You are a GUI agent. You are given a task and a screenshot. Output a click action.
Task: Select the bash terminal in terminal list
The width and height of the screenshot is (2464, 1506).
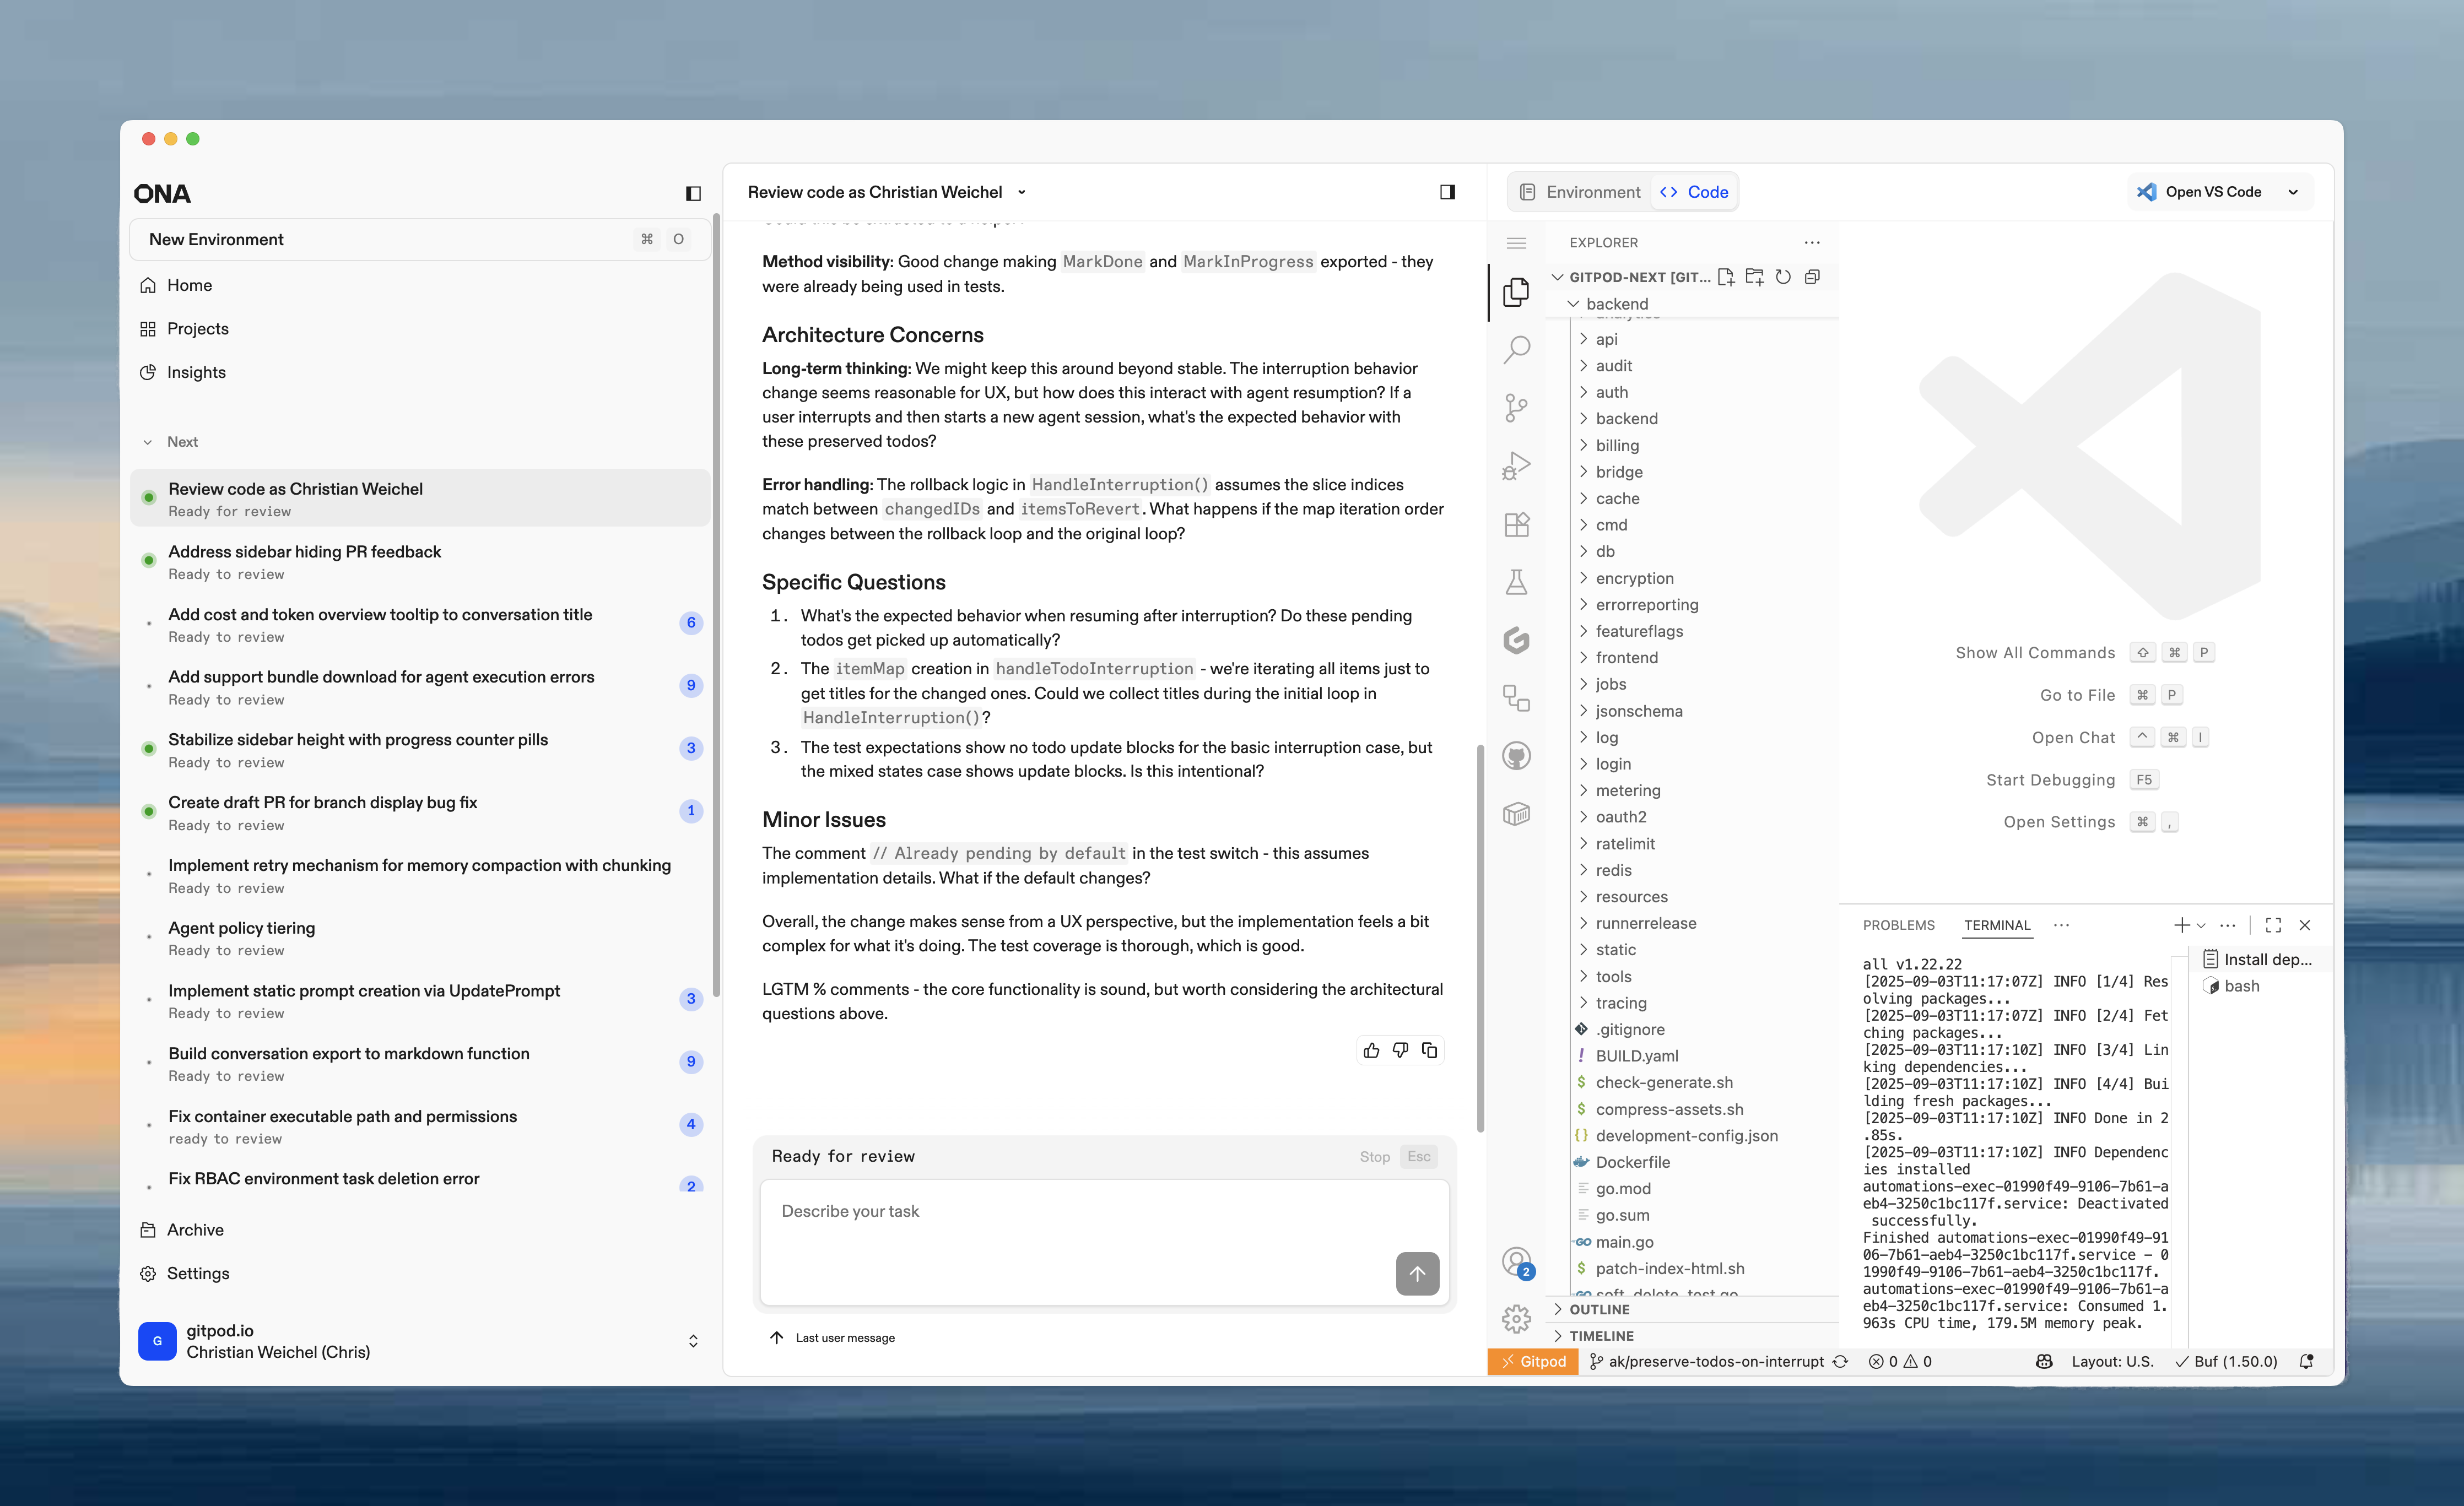(2242, 986)
